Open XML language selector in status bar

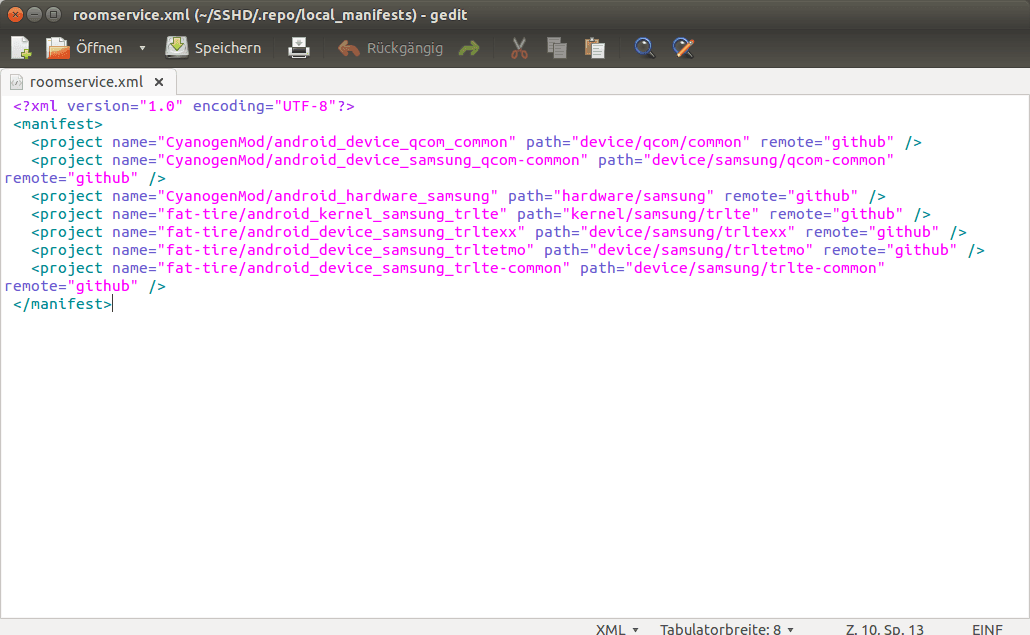click(617, 629)
